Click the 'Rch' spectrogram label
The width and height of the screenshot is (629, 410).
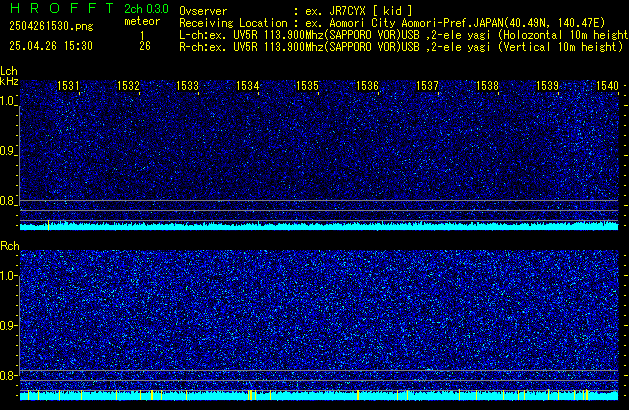pyautogui.click(x=10, y=246)
